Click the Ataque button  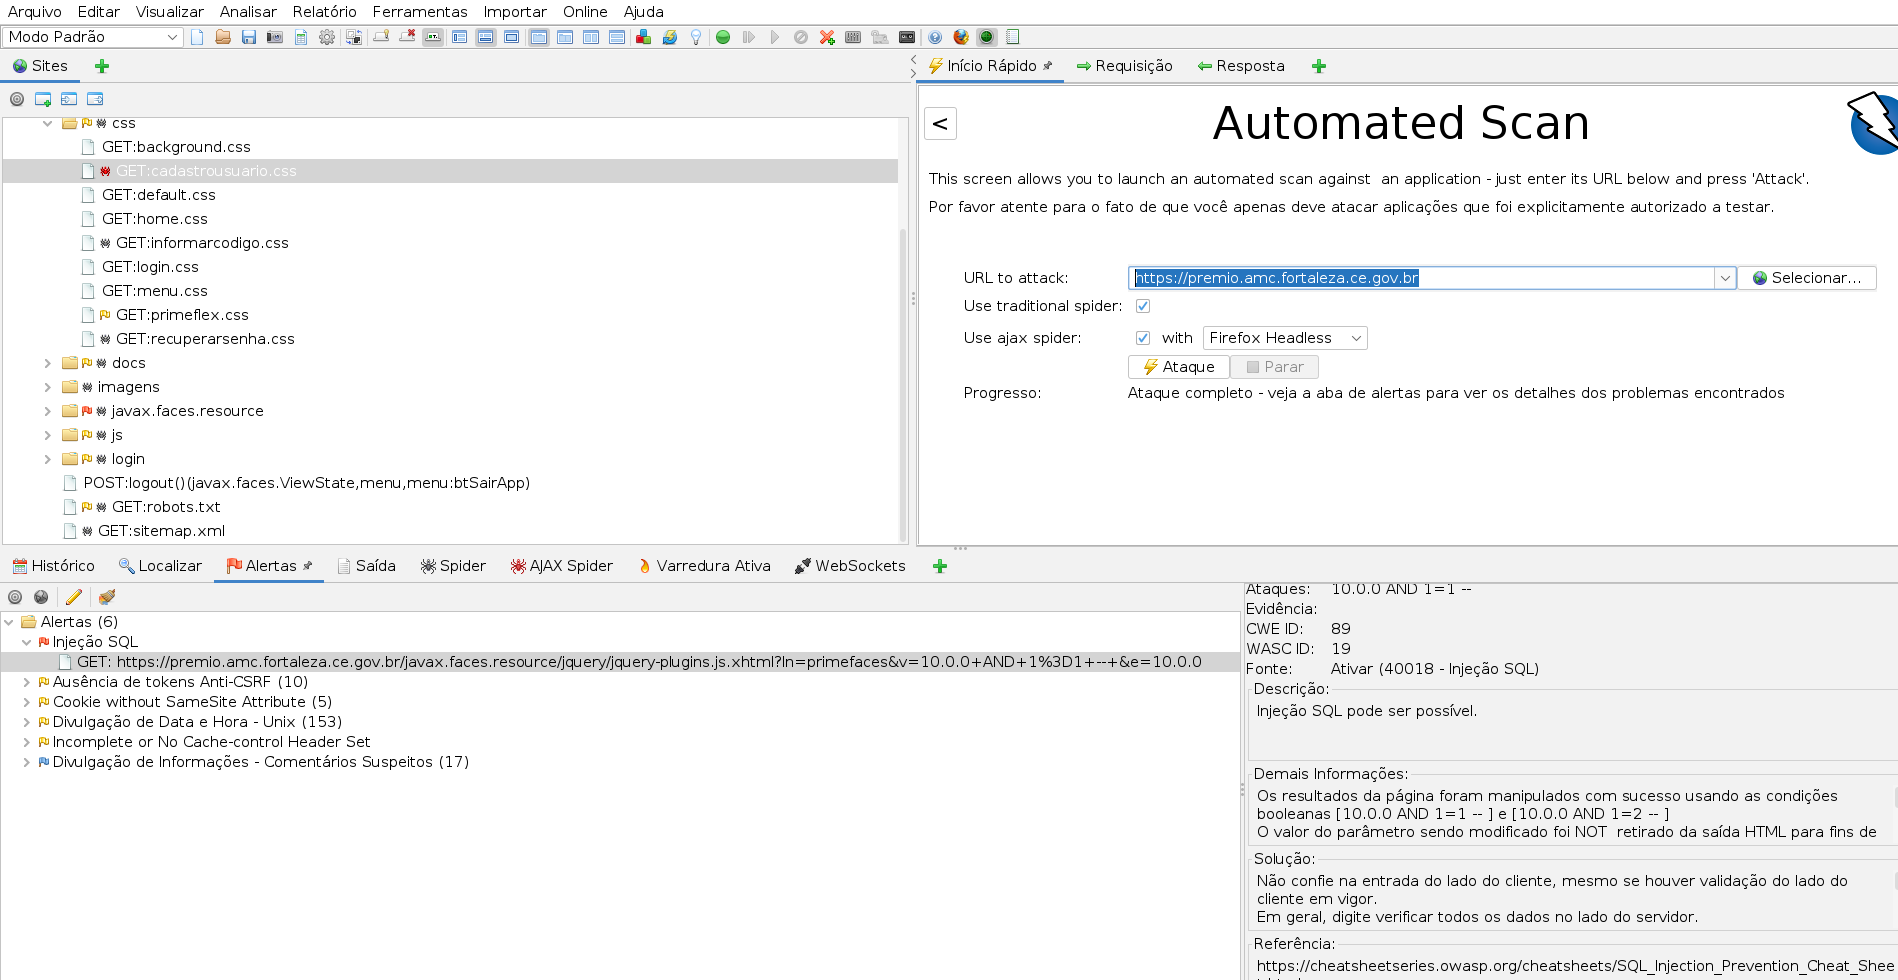[x=1178, y=367]
